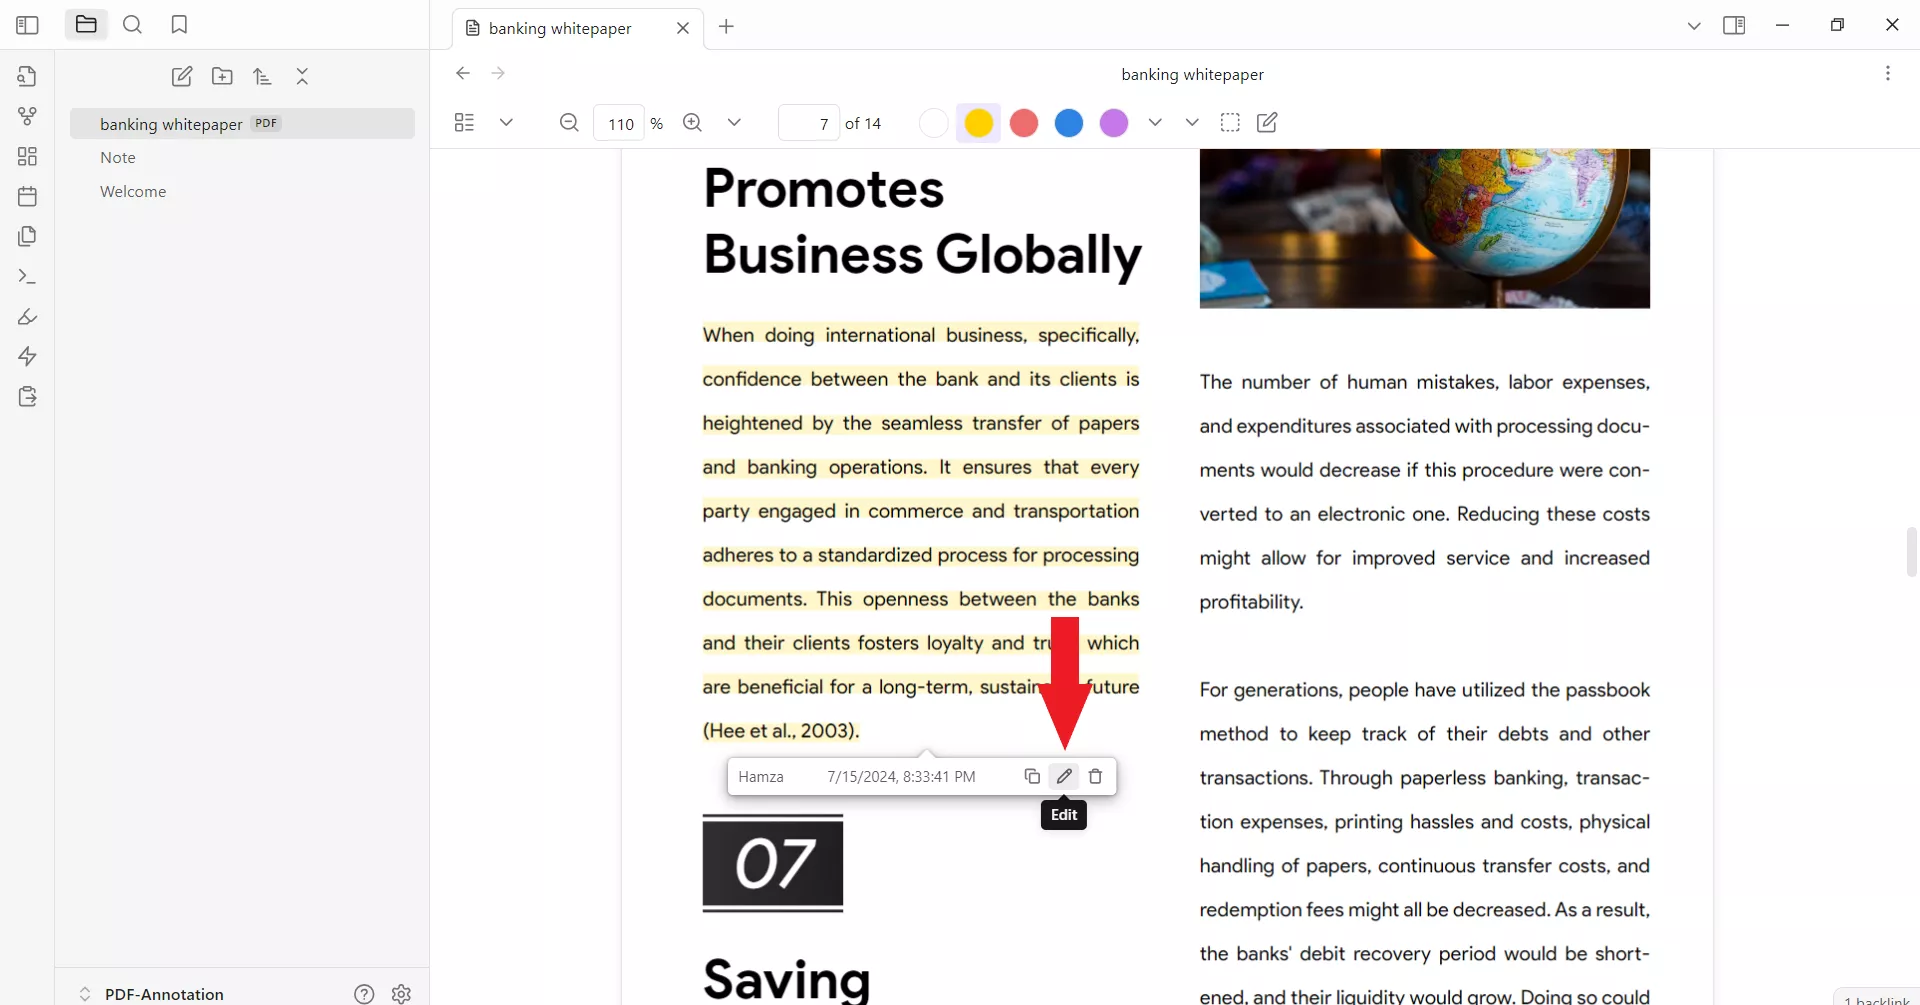Select the red highlight color swatch
The height and width of the screenshot is (1005, 1920).
[1024, 122]
